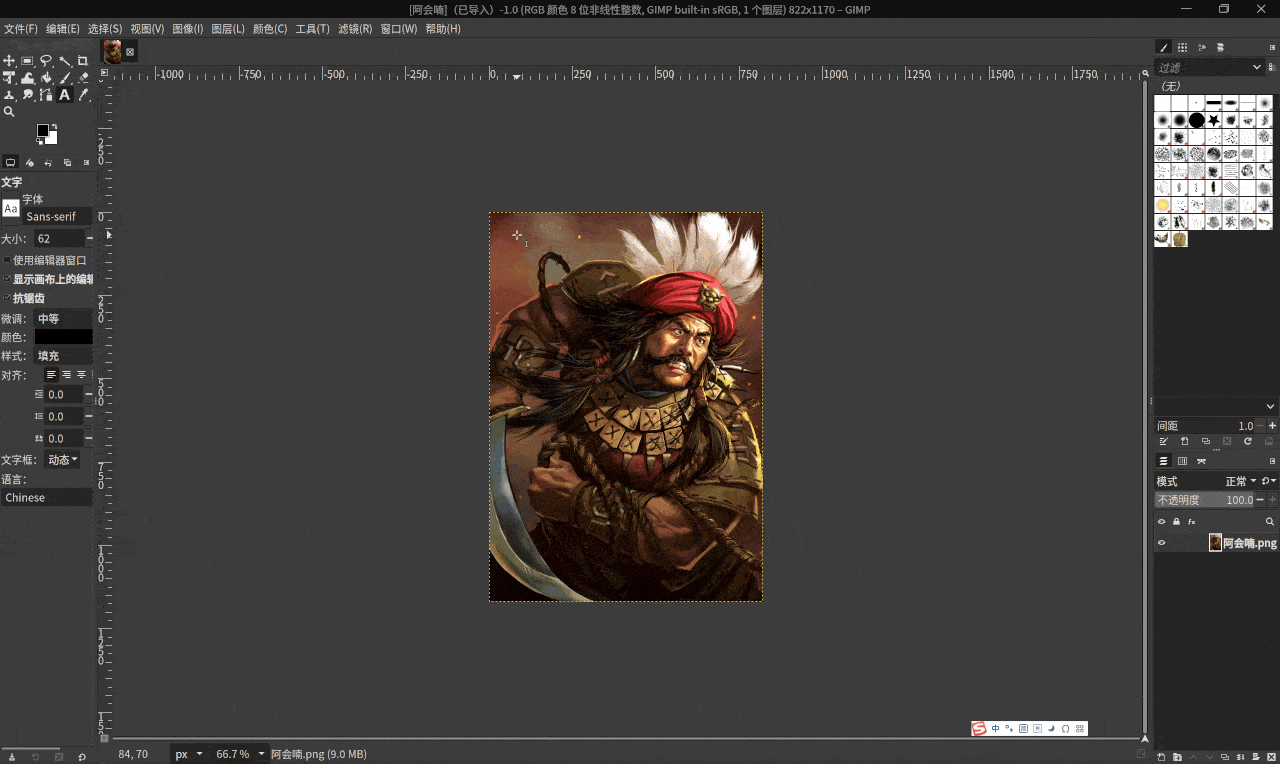Open the 图层(L) menu

click(x=228, y=29)
